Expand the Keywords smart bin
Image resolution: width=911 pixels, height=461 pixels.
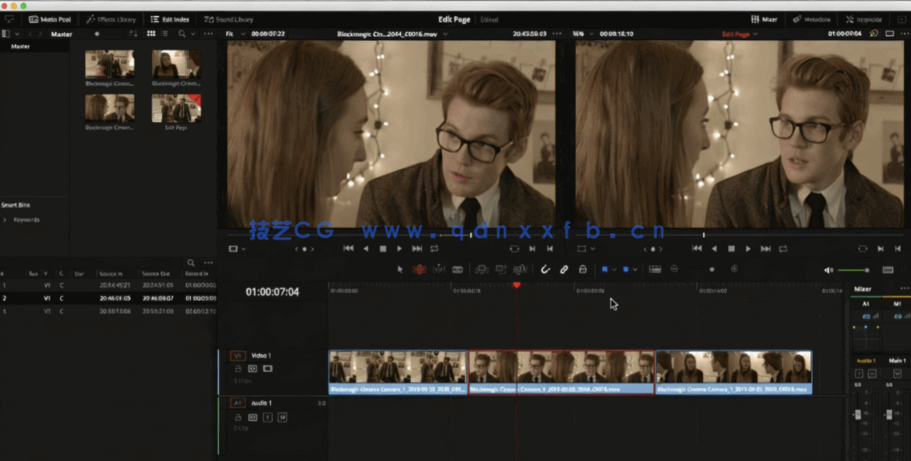(5, 220)
